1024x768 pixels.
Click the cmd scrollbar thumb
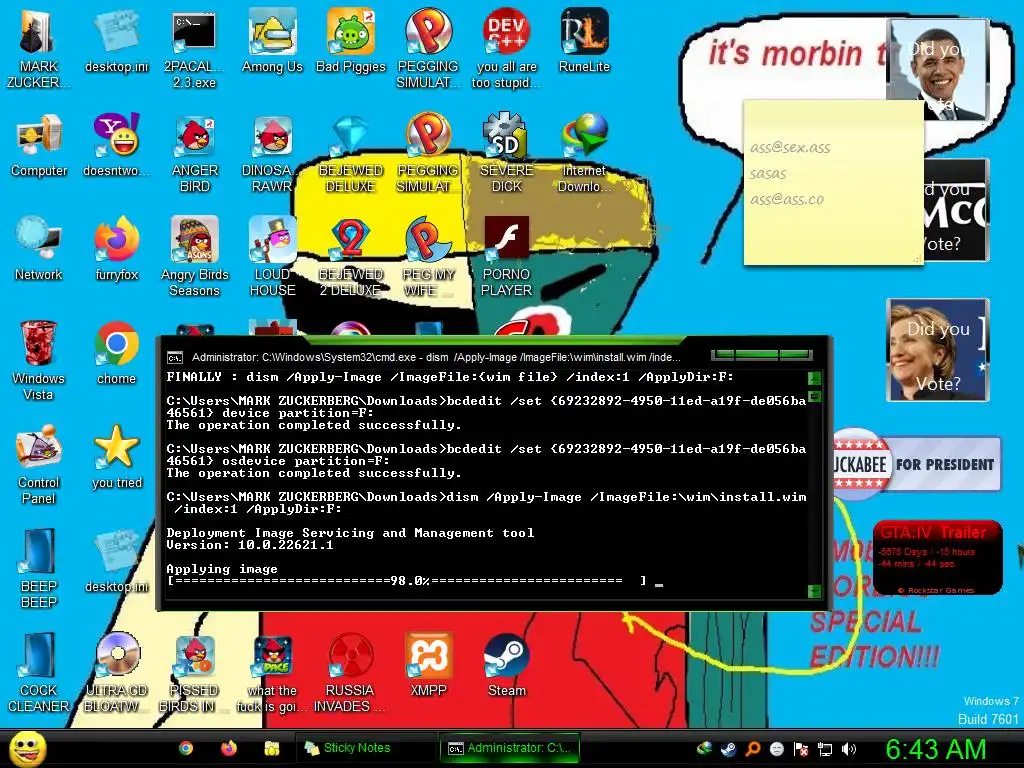[x=814, y=396]
